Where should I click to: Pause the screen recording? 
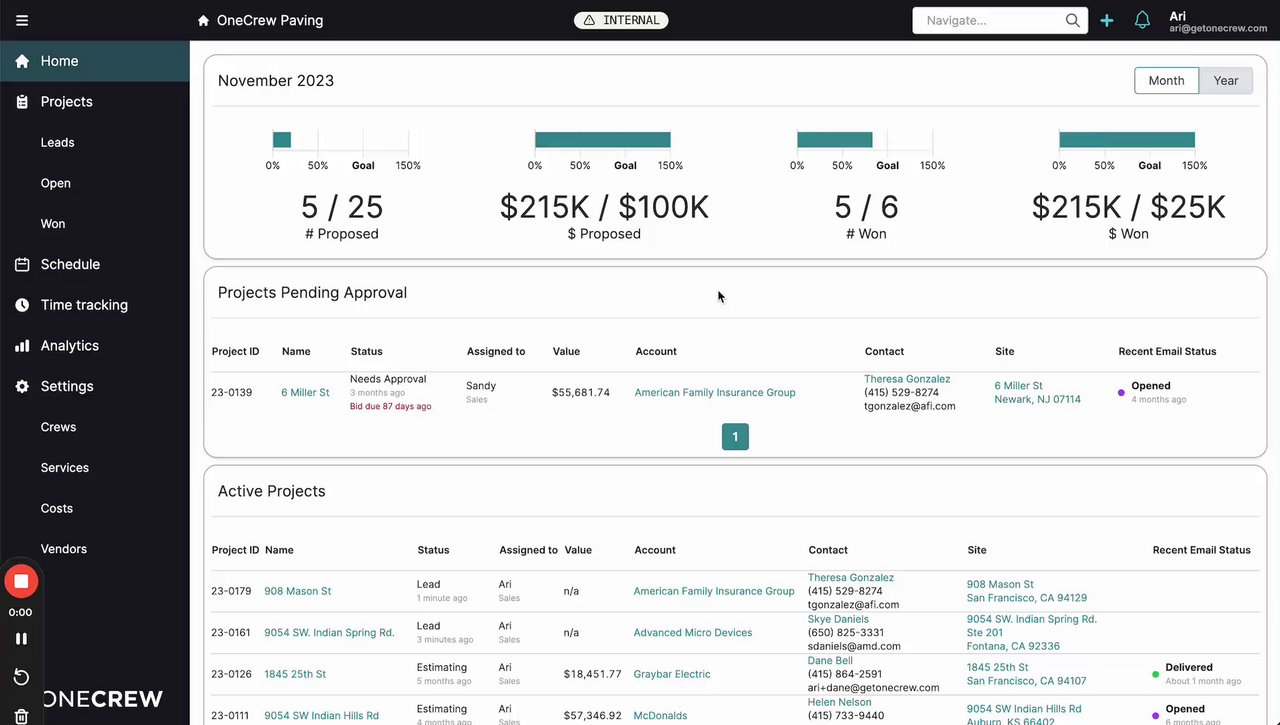point(21,638)
